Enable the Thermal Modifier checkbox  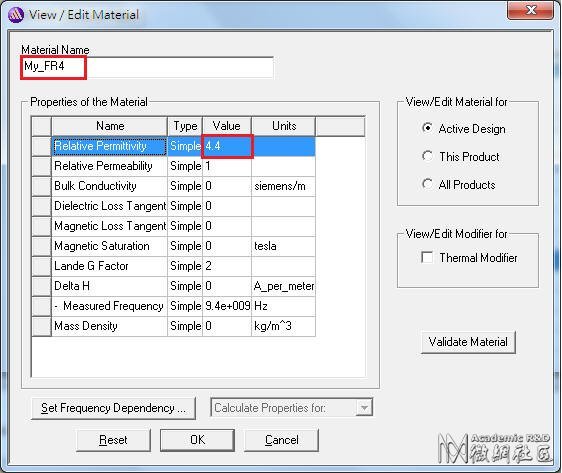coord(427,257)
